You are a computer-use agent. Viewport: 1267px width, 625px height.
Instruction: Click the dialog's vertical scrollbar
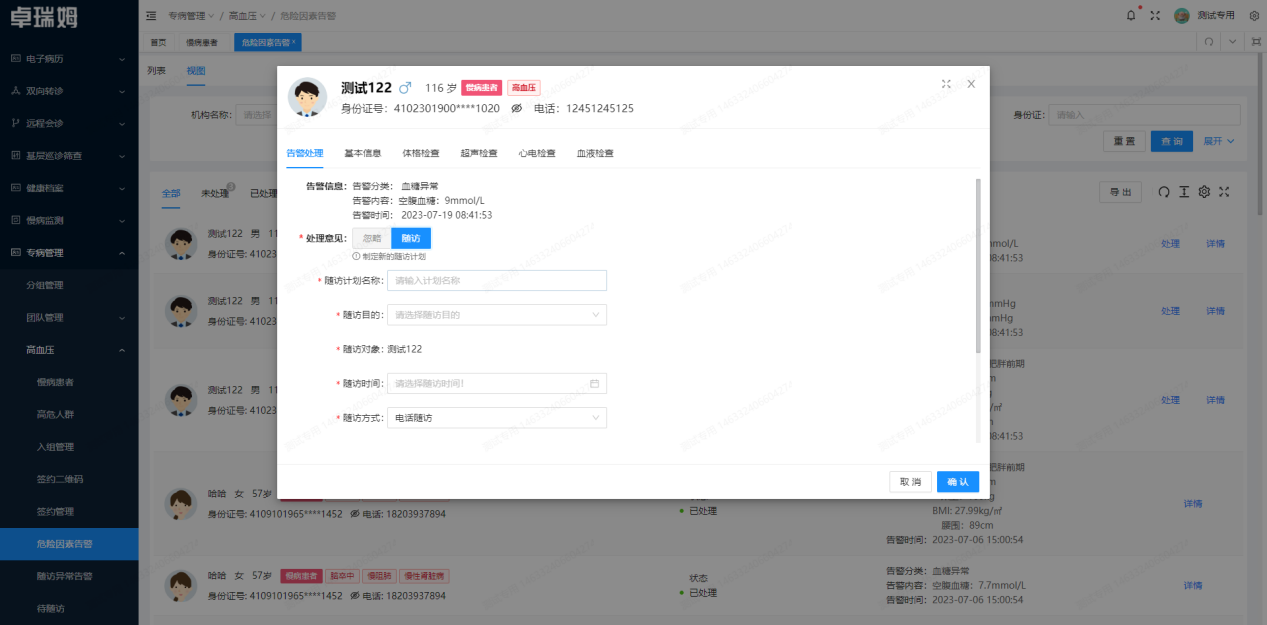(978, 265)
